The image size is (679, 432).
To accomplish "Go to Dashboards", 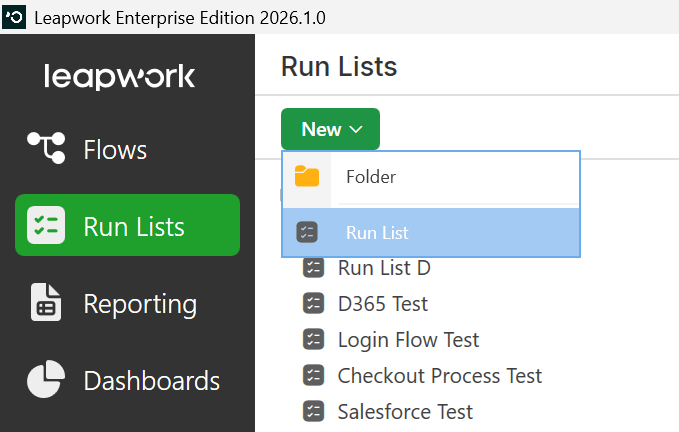I will coord(152,381).
